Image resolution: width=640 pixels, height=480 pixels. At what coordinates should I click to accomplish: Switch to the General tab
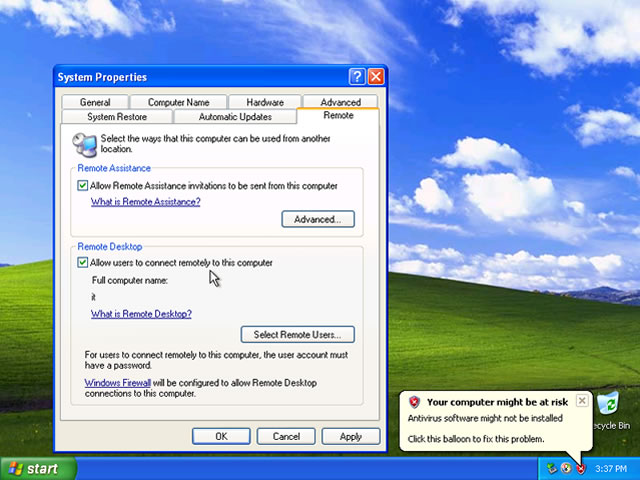95,102
